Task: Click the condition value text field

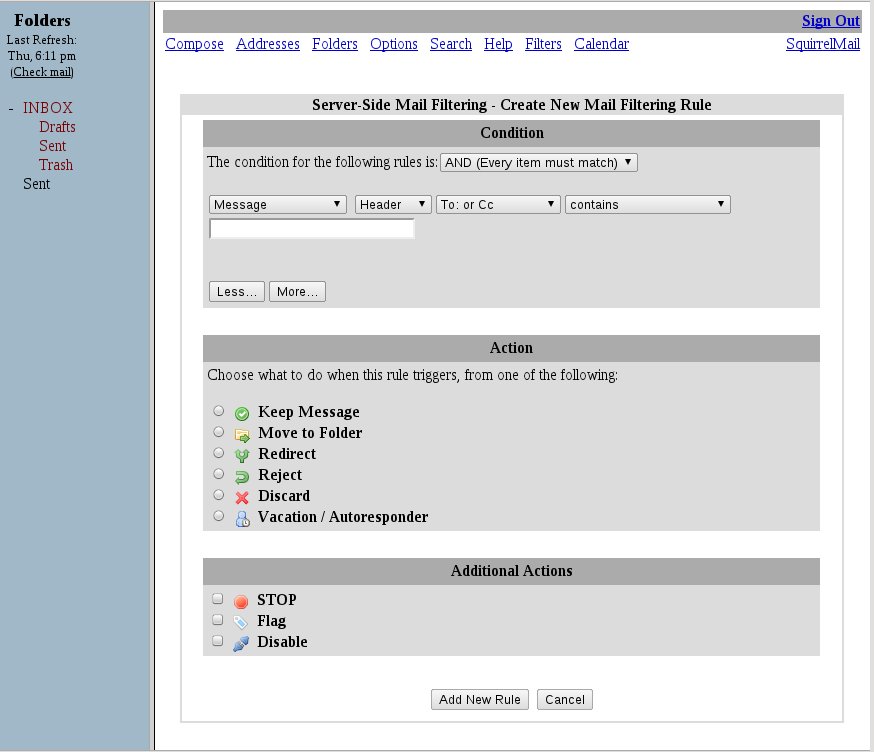Action: 311,229
